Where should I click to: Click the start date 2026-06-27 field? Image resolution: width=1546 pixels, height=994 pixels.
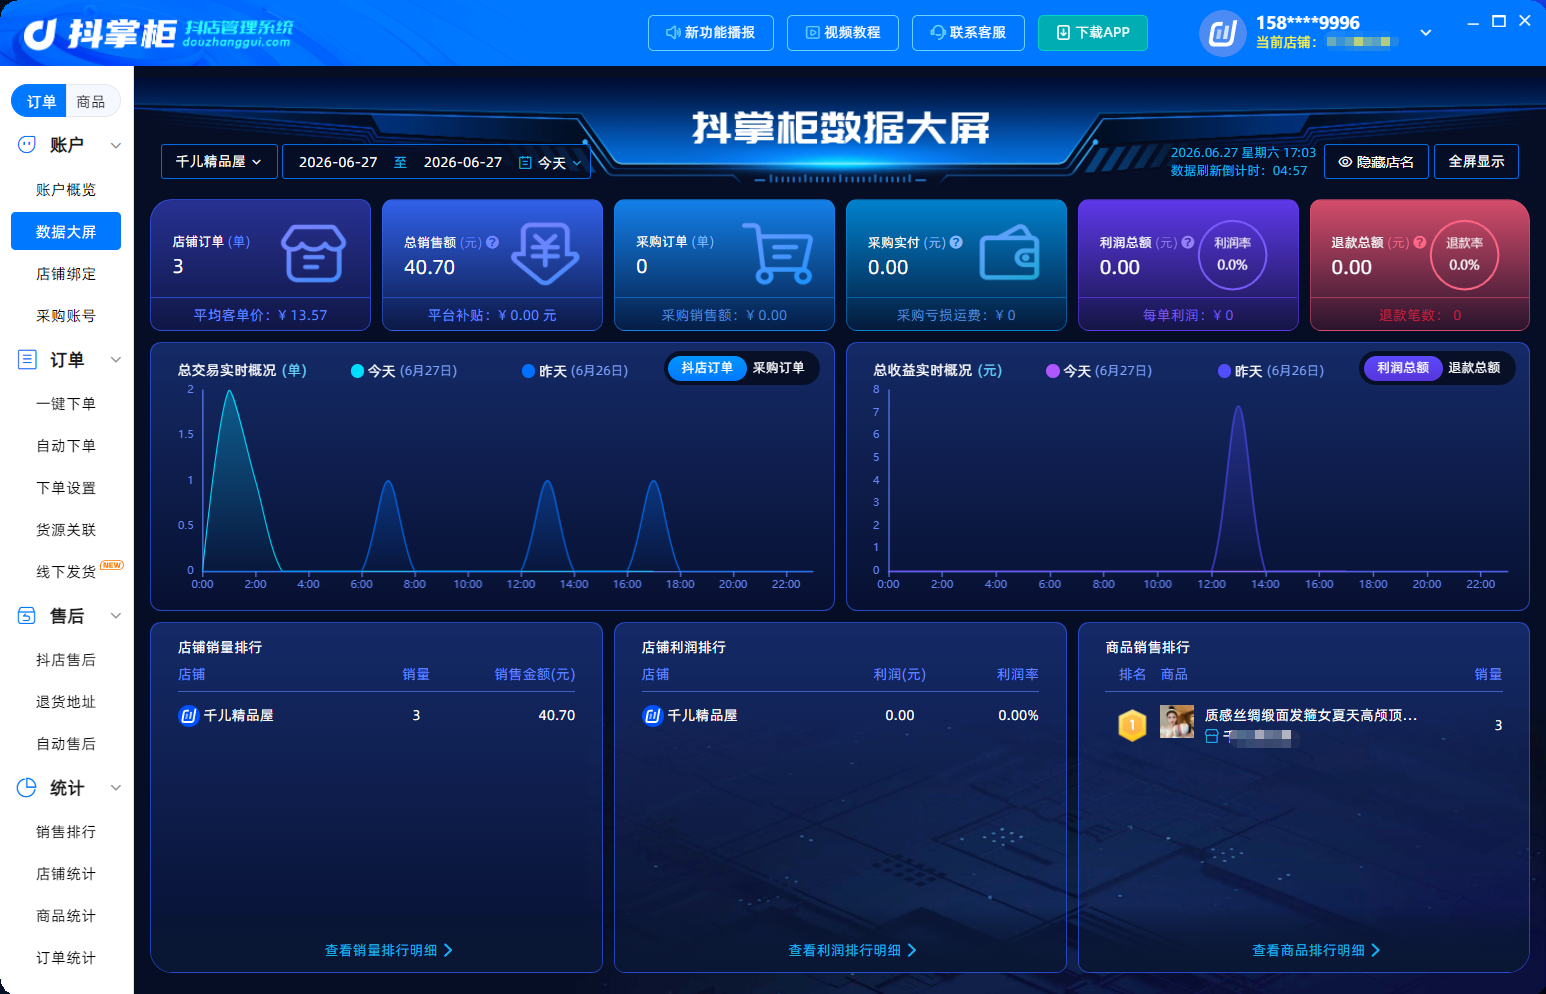point(338,162)
